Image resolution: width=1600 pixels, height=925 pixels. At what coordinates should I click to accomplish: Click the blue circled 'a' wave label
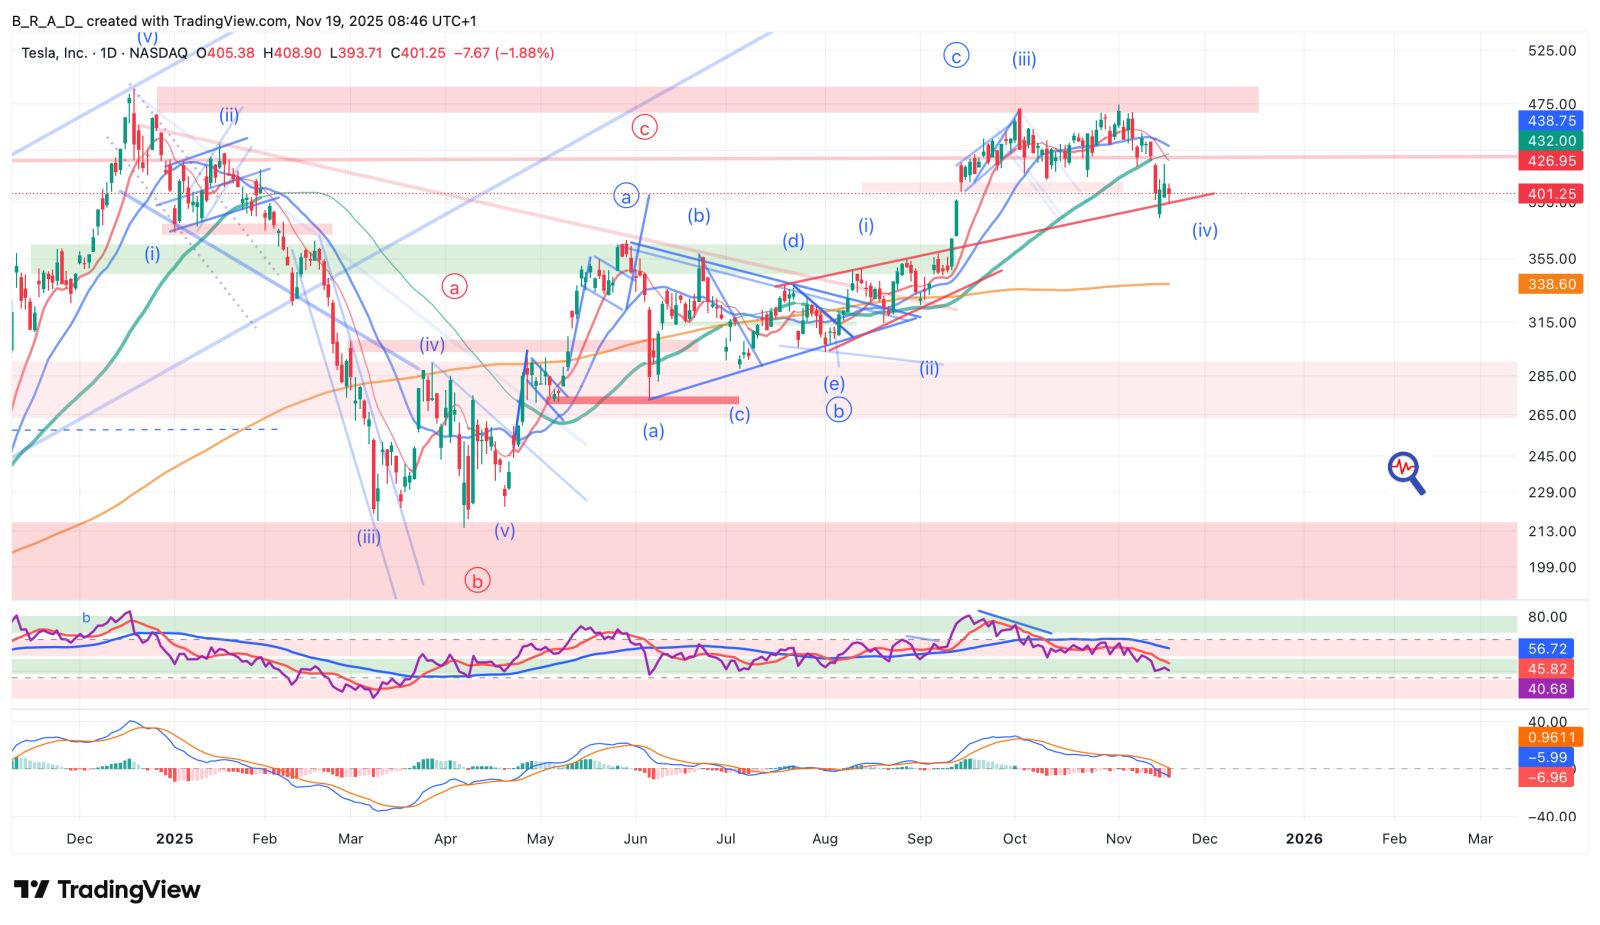point(626,197)
